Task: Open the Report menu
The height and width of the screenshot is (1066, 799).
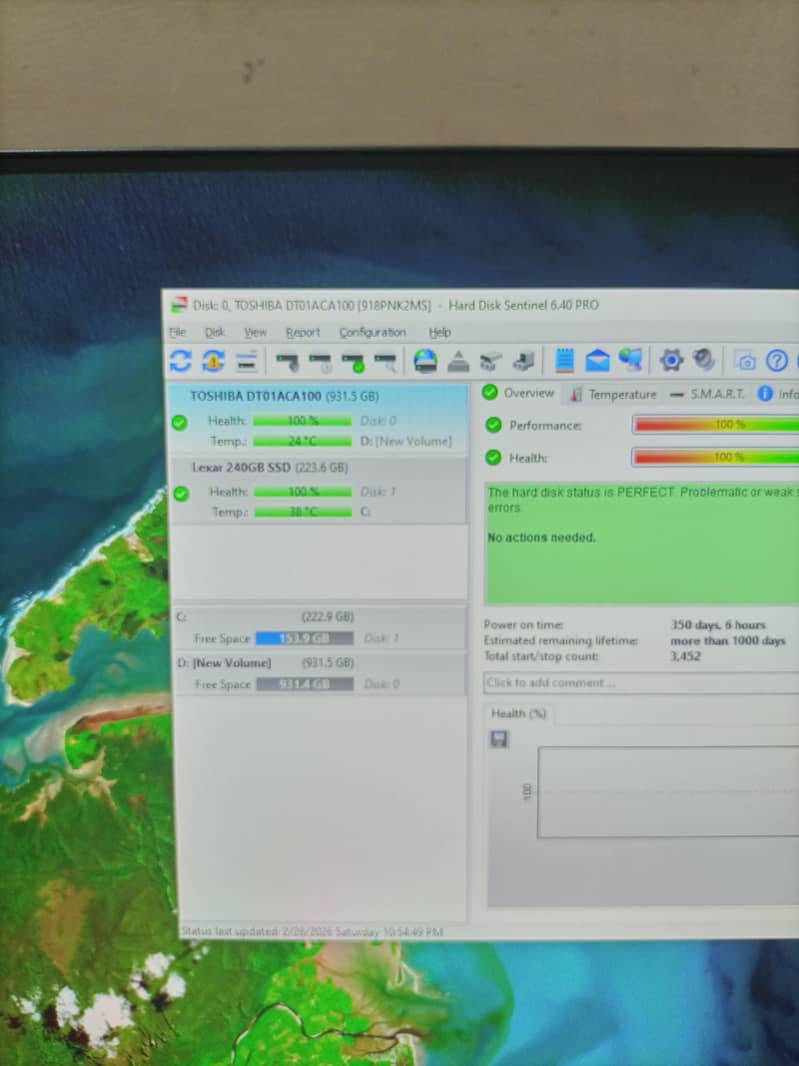Action: 303,332
